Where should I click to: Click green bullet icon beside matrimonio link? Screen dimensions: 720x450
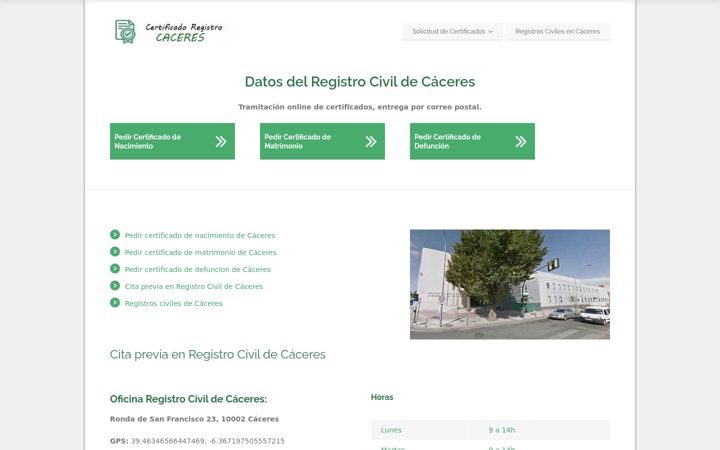(115, 252)
